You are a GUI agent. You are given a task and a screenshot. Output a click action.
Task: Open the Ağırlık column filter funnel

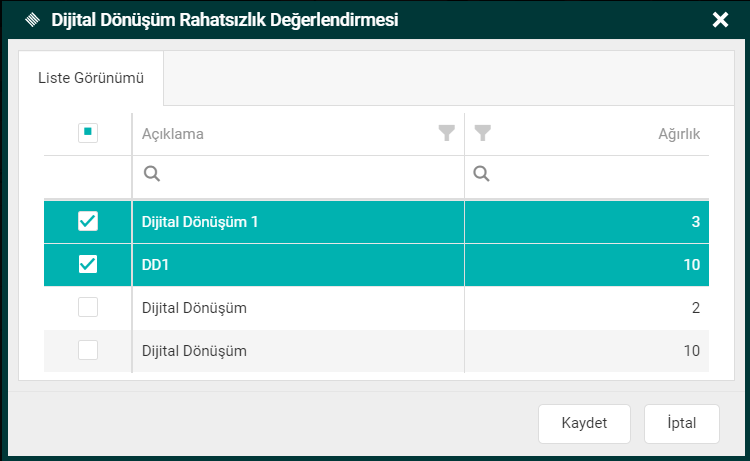point(482,133)
